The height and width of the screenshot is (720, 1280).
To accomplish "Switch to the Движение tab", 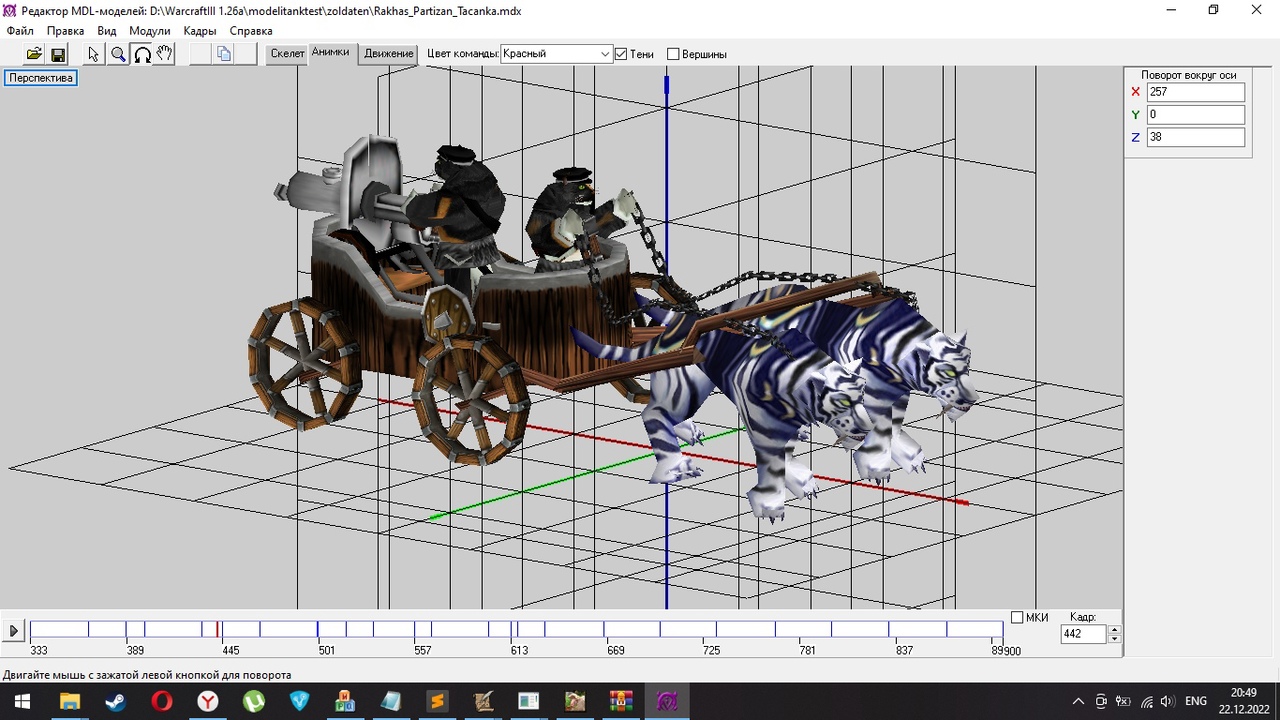I will pos(389,54).
